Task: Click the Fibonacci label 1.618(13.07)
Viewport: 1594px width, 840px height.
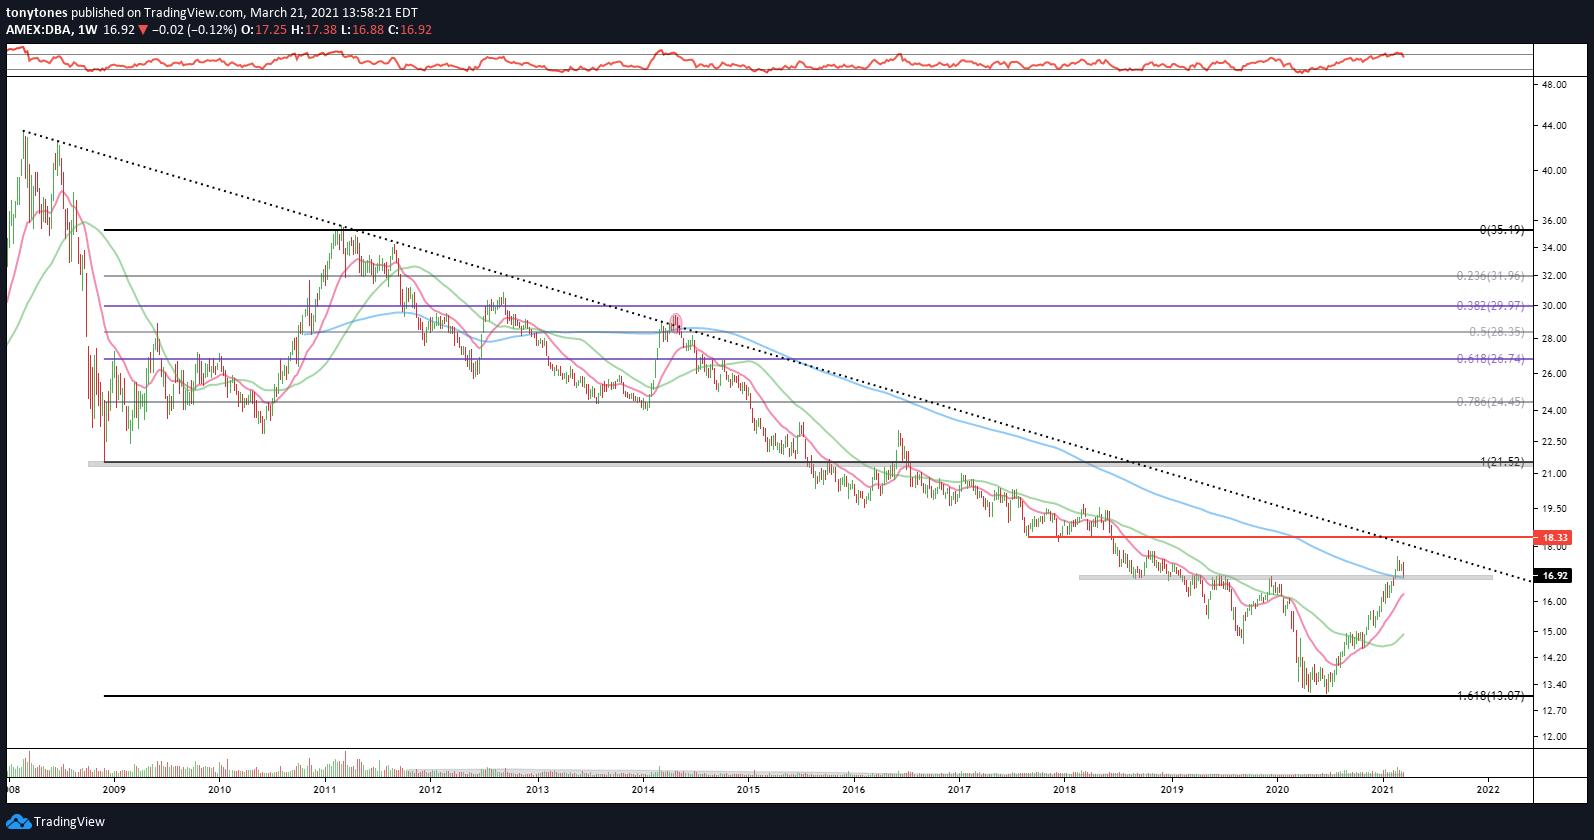Action: click(x=1490, y=696)
